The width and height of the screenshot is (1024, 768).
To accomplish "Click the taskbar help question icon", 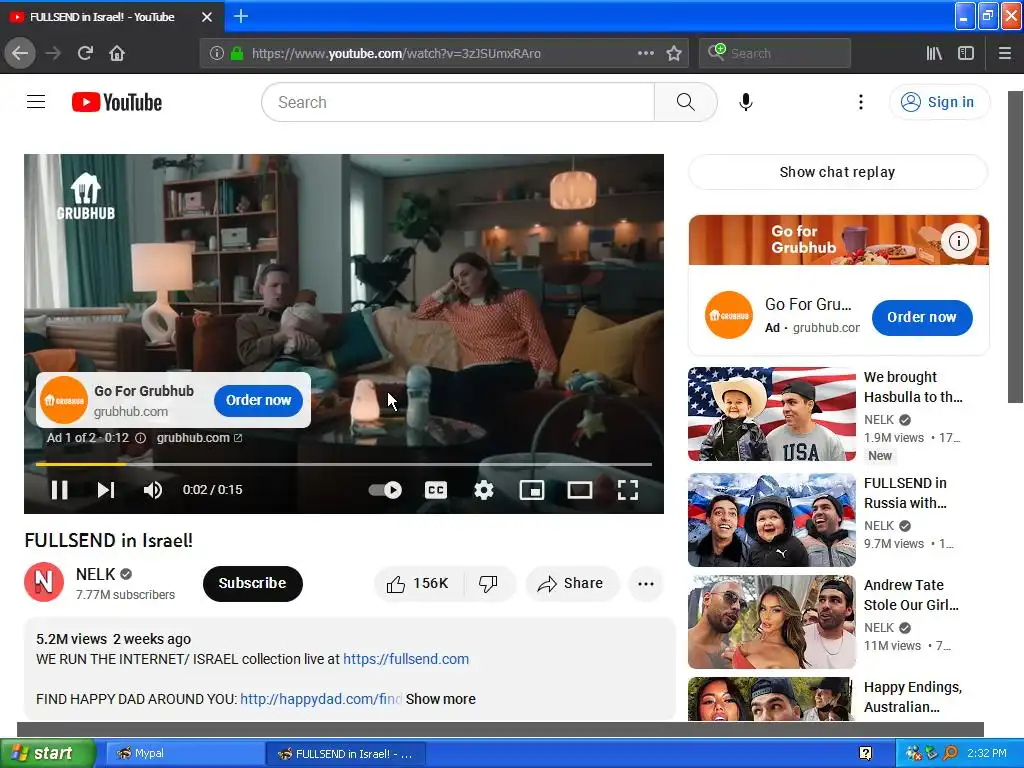I will [x=865, y=753].
